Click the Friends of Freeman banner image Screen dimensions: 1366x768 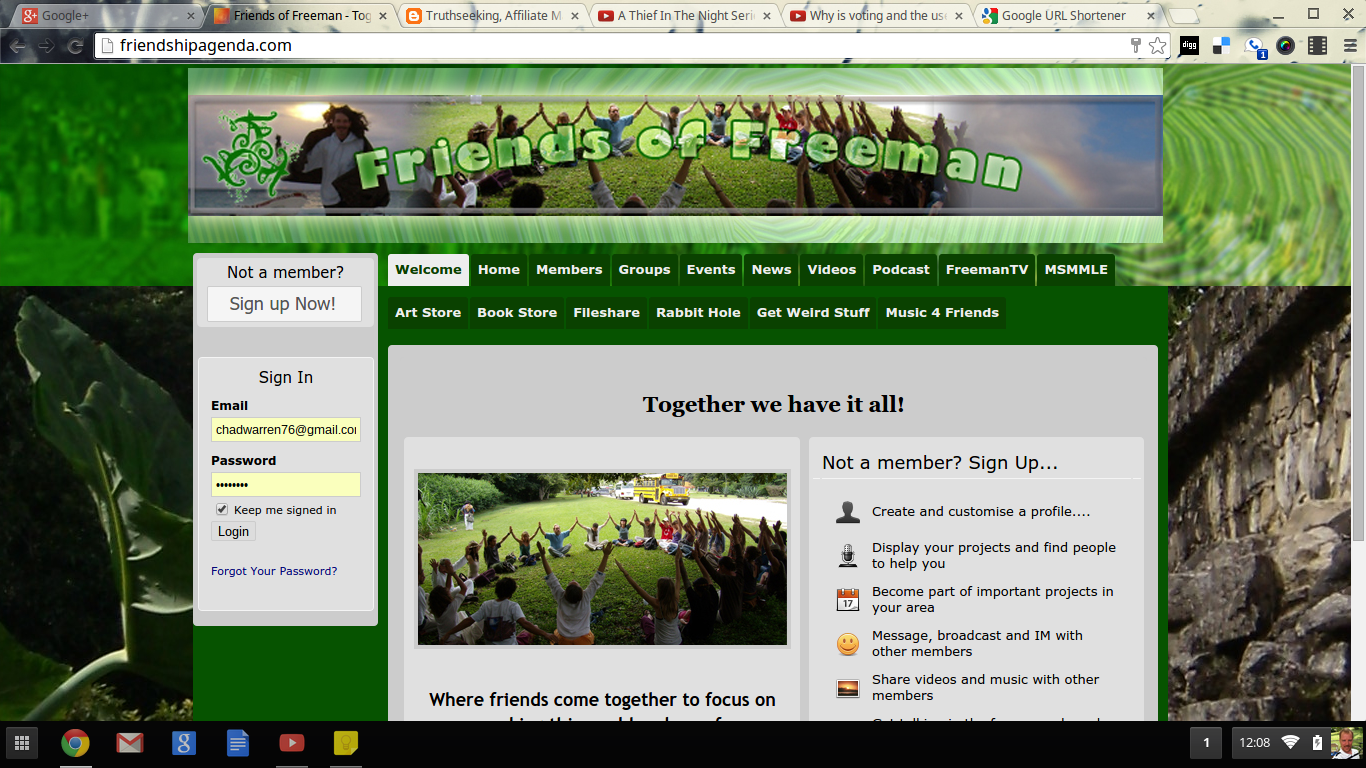pyautogui.click(x=676, y=155)
